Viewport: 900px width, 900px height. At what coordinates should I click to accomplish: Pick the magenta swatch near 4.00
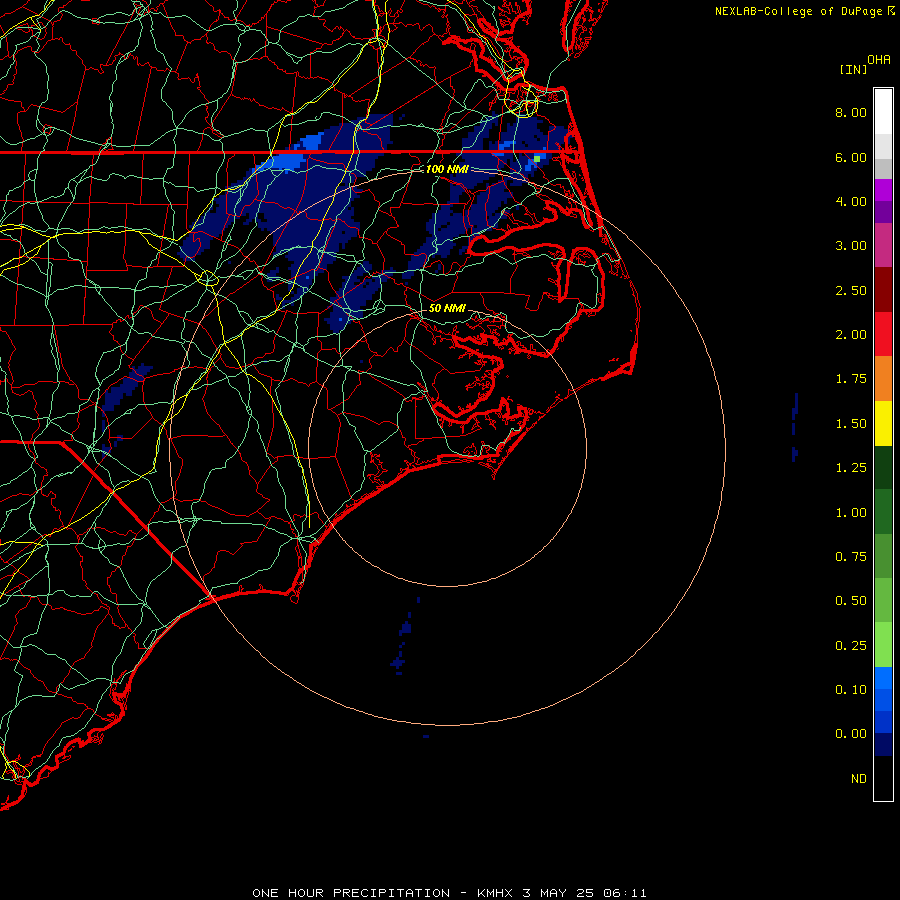click(x=883, y=190)
